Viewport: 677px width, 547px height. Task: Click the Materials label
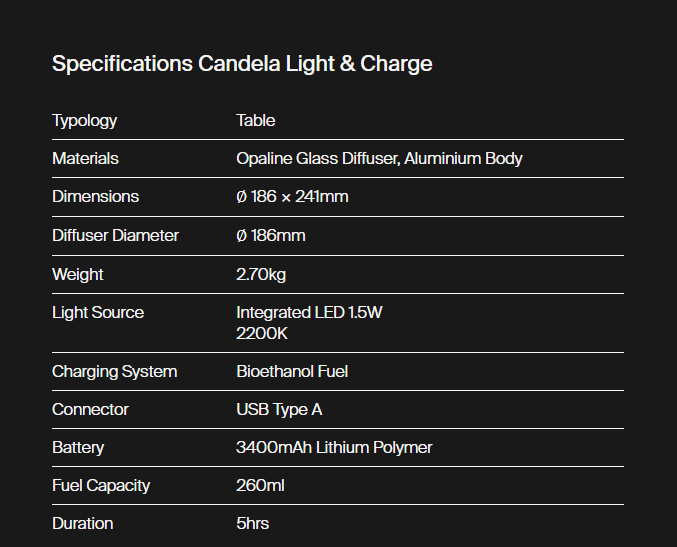85,159
